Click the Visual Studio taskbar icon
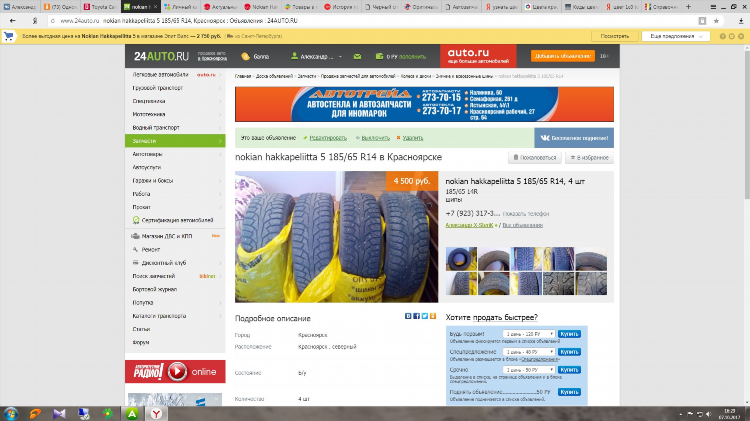Viewport: 750px width, 421px height. 59,414
